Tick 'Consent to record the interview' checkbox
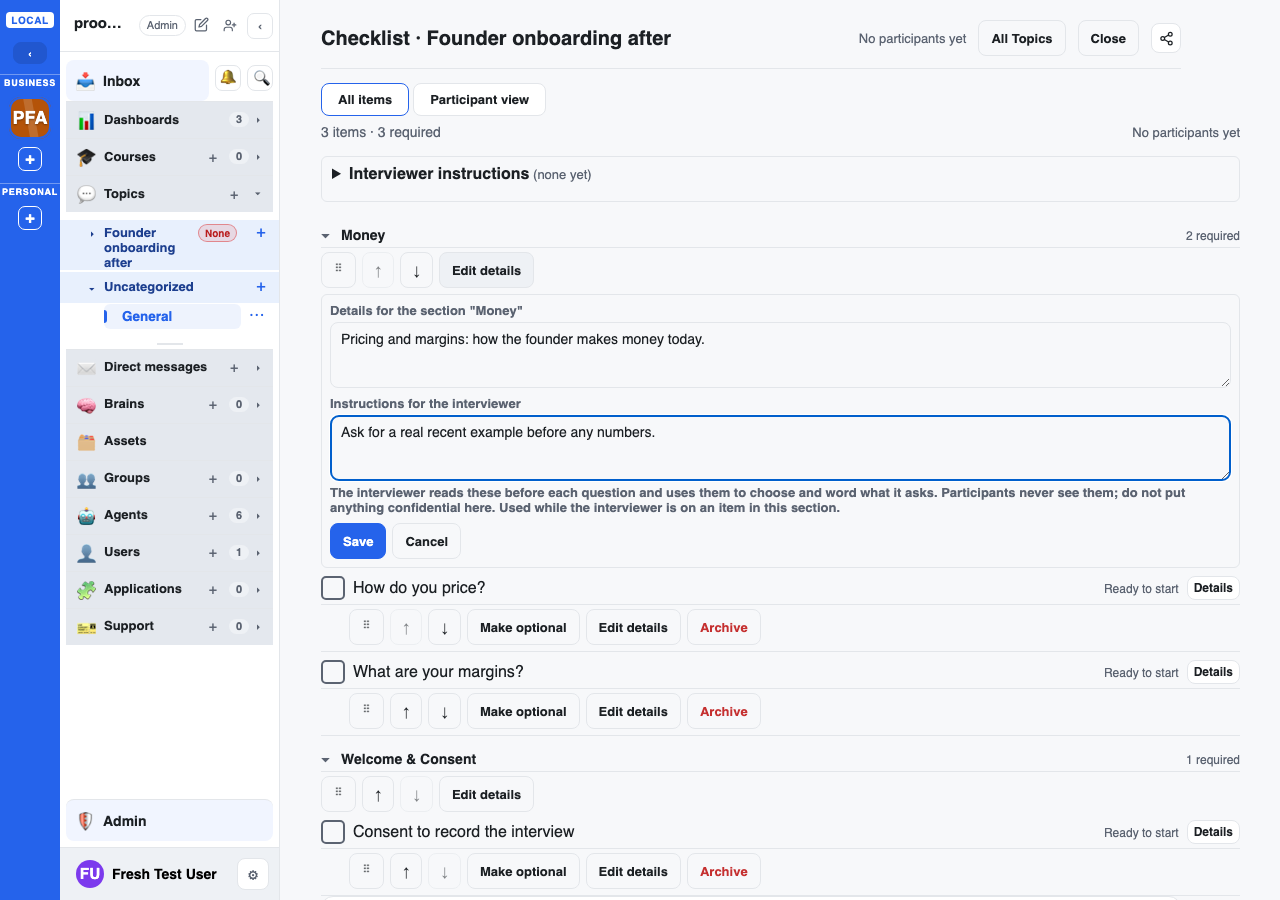The height and width of the screenshot is (900, 1280). tap(333, 832)
